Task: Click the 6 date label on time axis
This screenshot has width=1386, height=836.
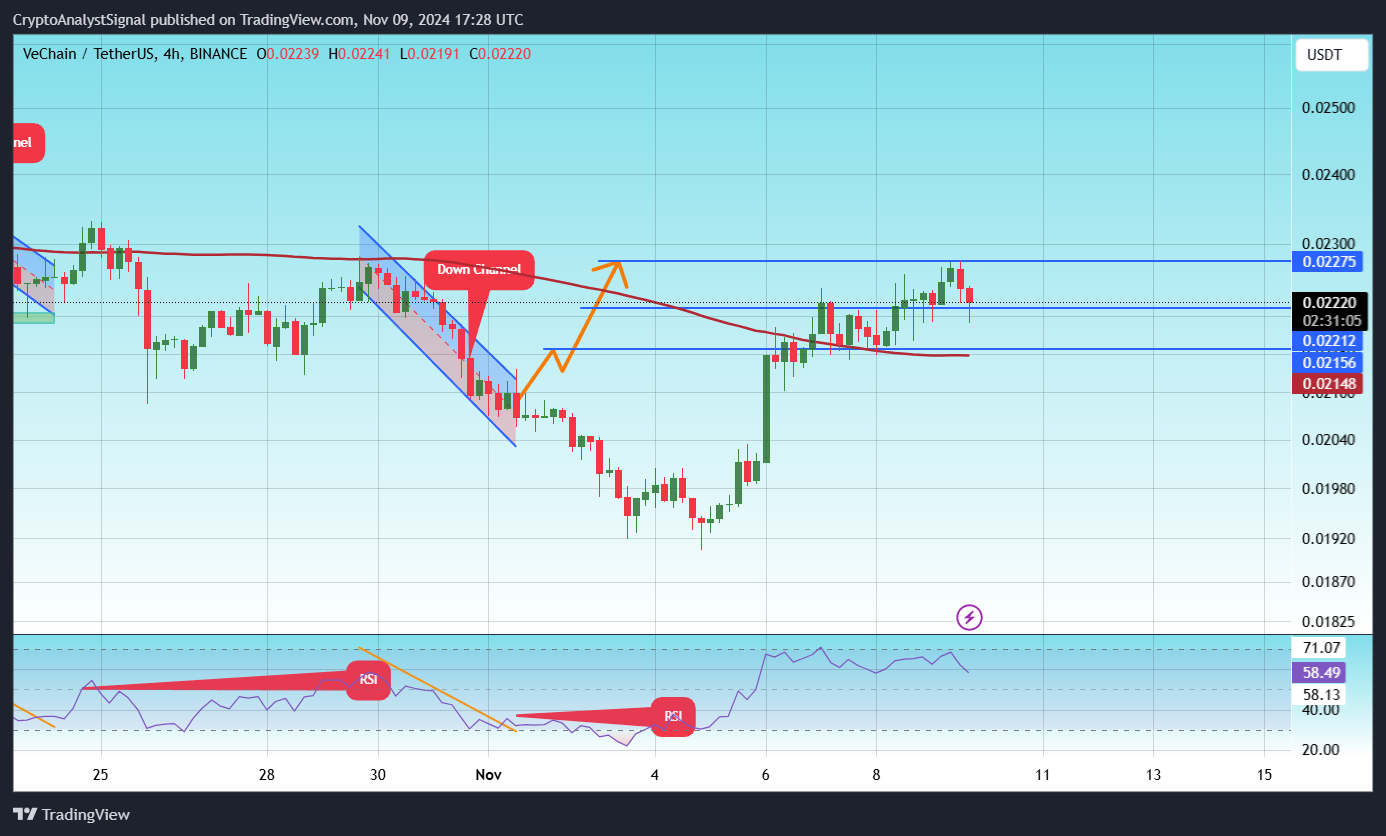Action: (766, 775)
